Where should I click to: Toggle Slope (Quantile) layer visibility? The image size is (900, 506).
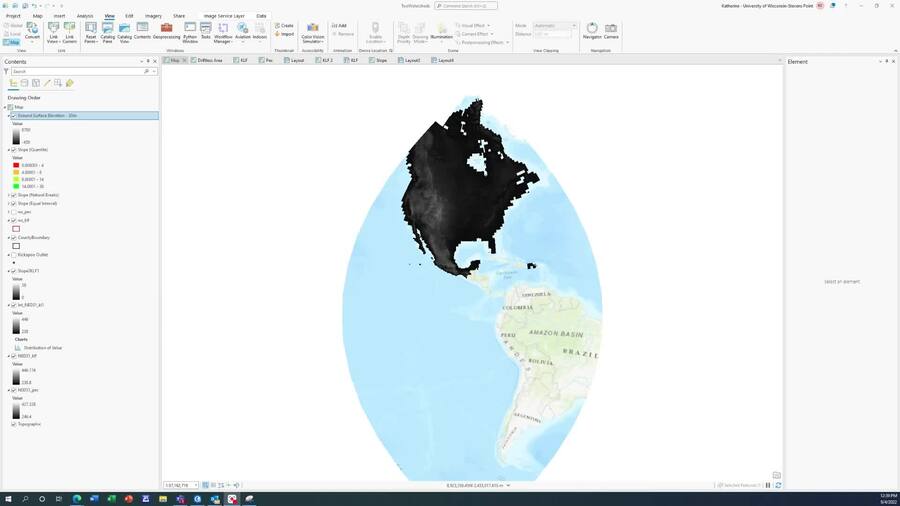[x=14, y=150]
